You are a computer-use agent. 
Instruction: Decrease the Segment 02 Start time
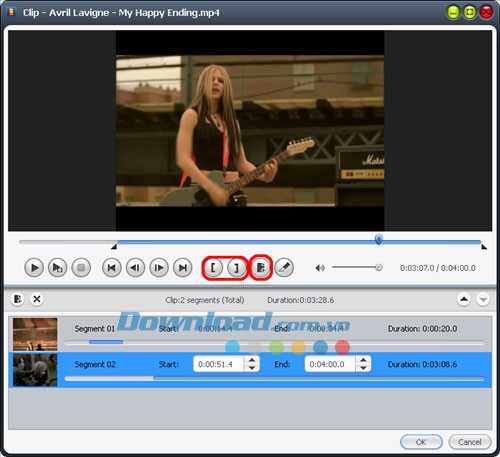coord(252,368)
